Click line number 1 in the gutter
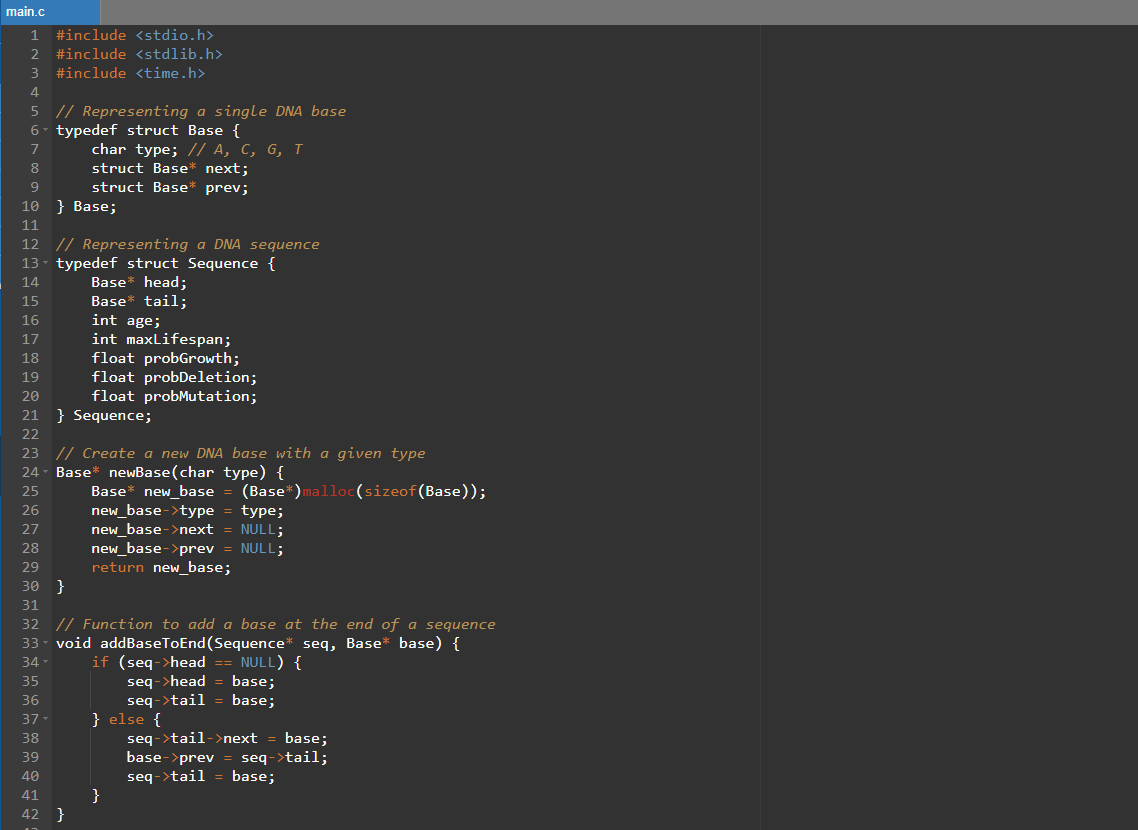The image size is (1138, 830). click(34, 35)
